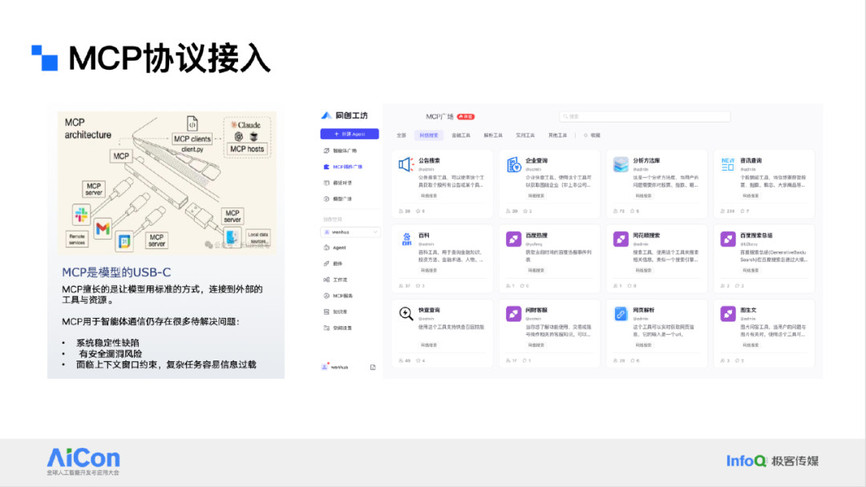Viewport: 866px width, 487px height.
Task: Select the 分析方法库 layered-stack icon
Action: tap(621, 165)
